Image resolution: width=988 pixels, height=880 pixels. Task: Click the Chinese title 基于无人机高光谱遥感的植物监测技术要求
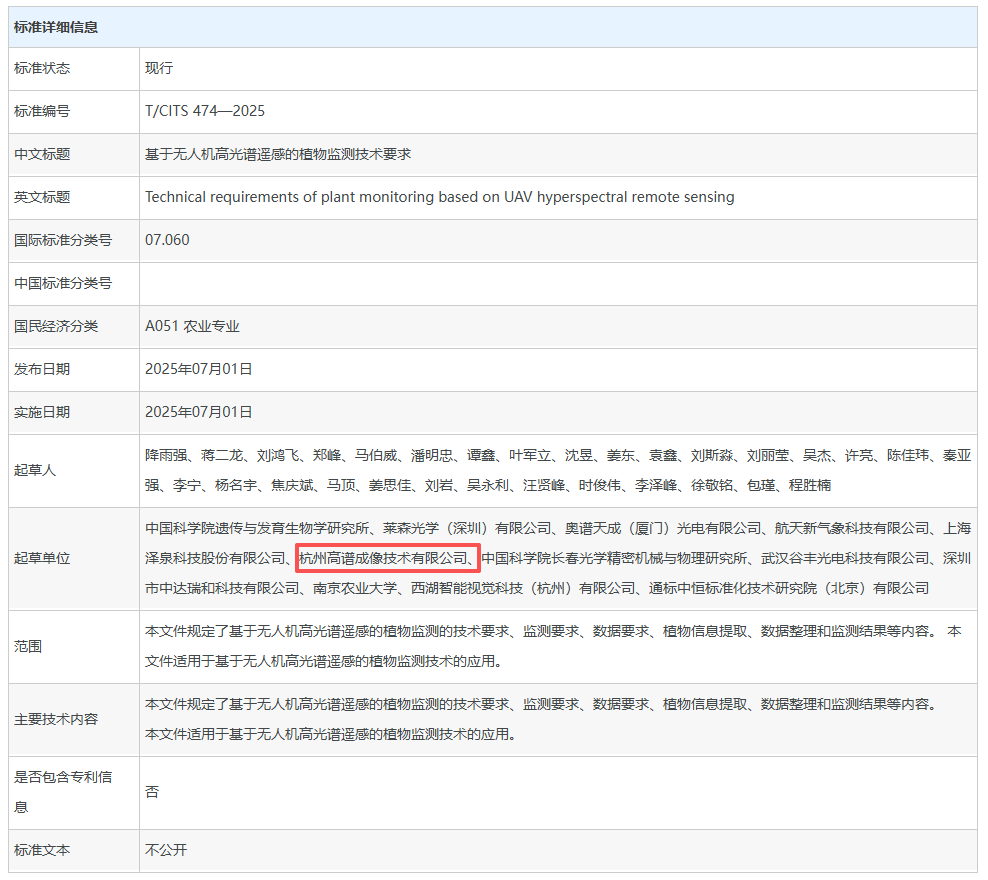click(278, 154)
